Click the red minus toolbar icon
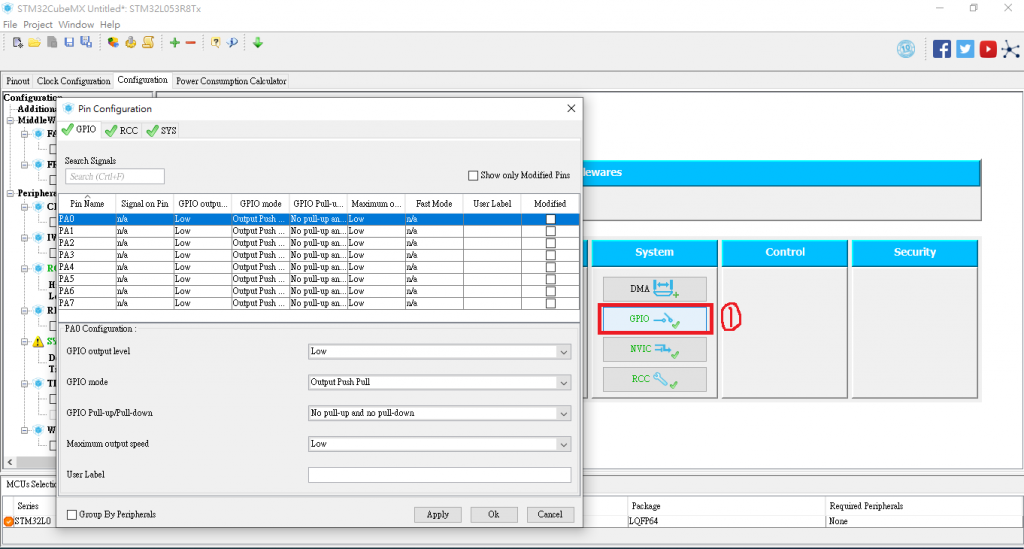 coord(191,42)
